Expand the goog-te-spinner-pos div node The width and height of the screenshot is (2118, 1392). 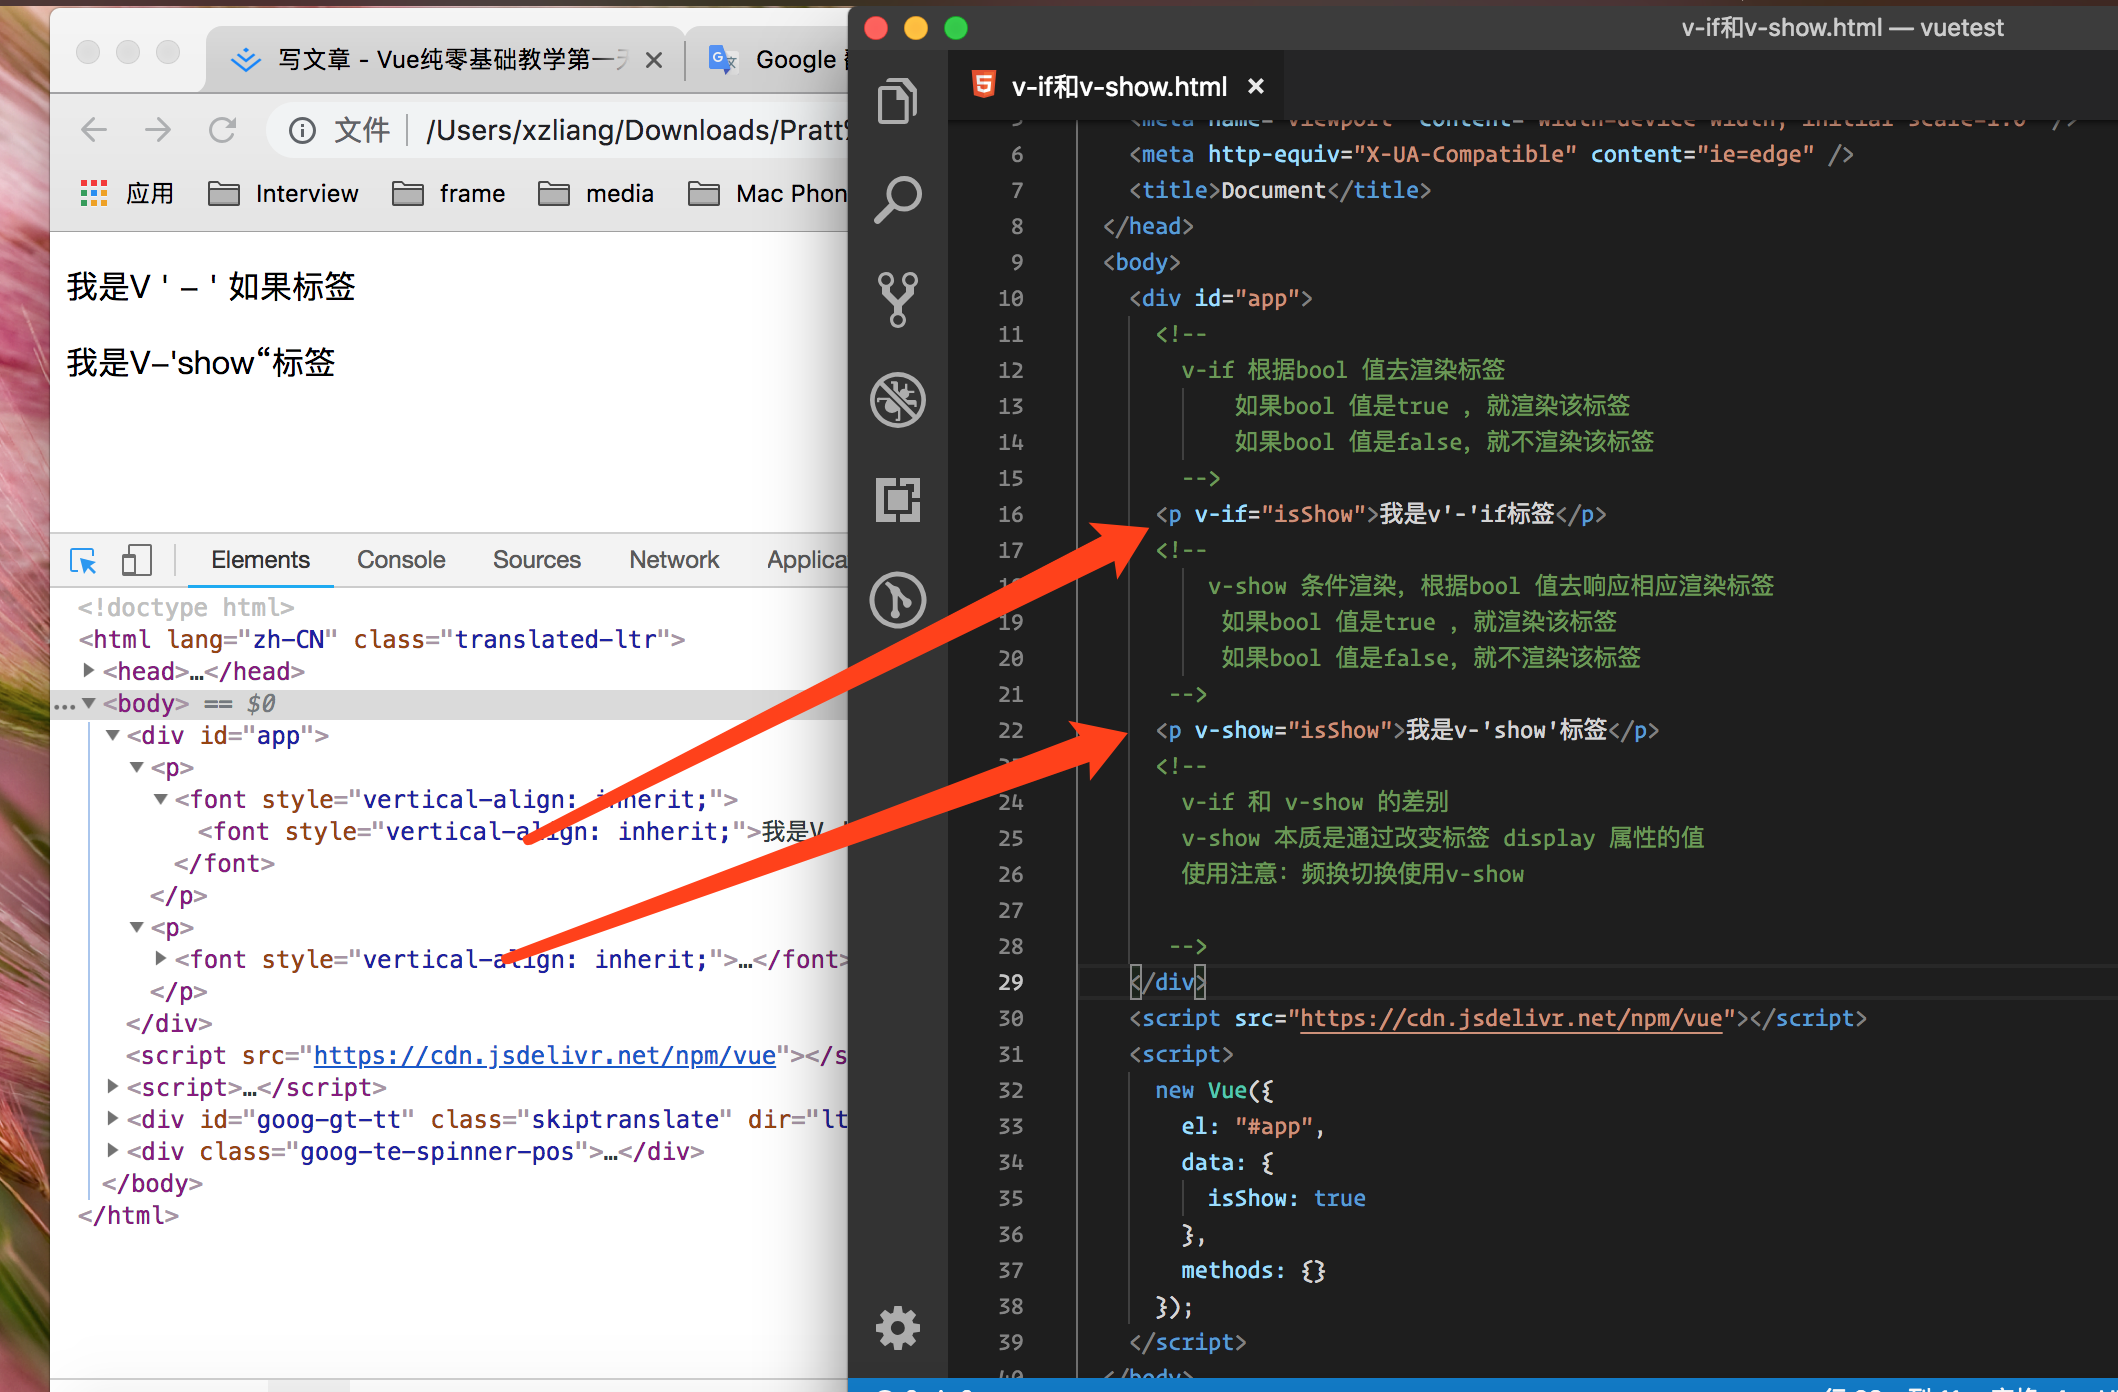113,1151
